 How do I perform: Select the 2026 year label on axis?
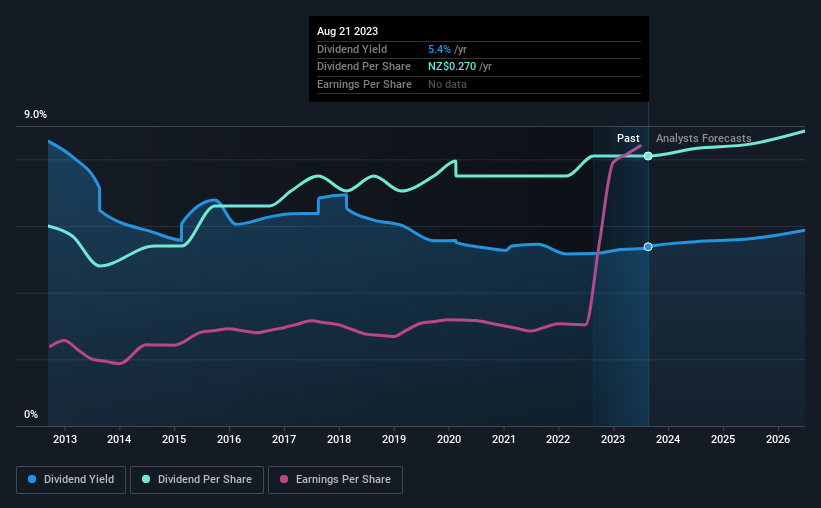(778, 439)
